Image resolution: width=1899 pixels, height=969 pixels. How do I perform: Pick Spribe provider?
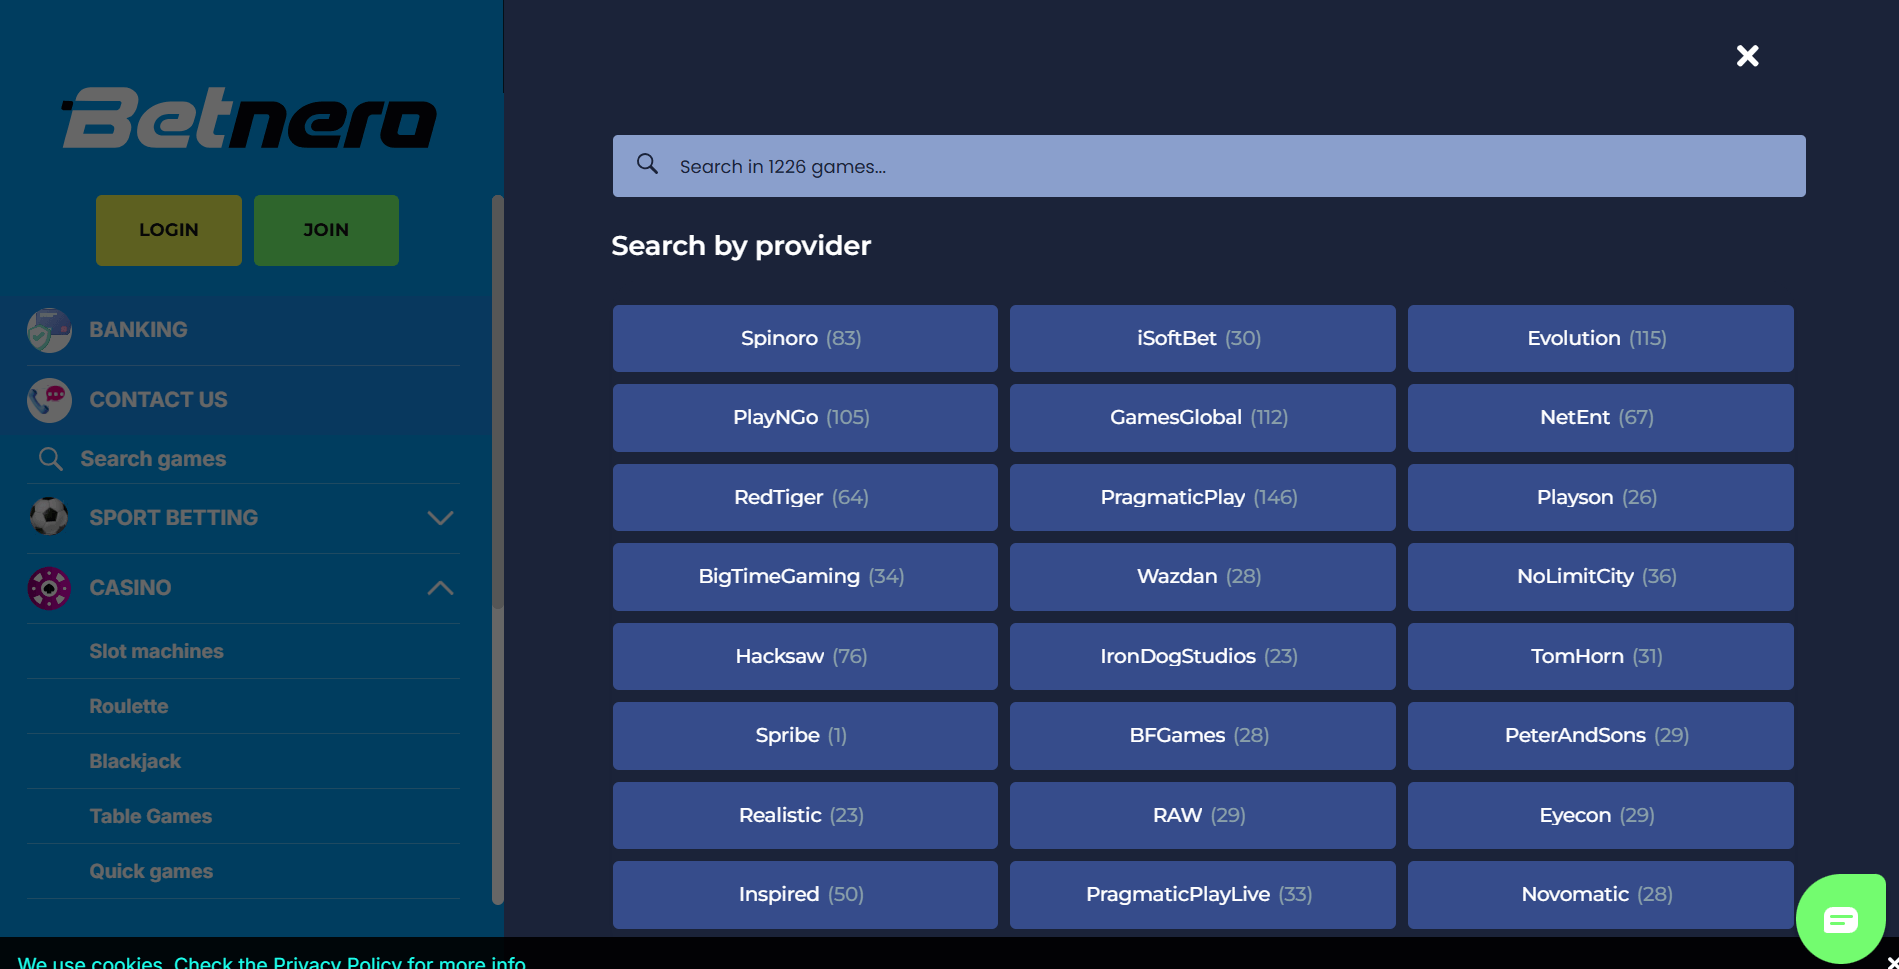point(805,736)
